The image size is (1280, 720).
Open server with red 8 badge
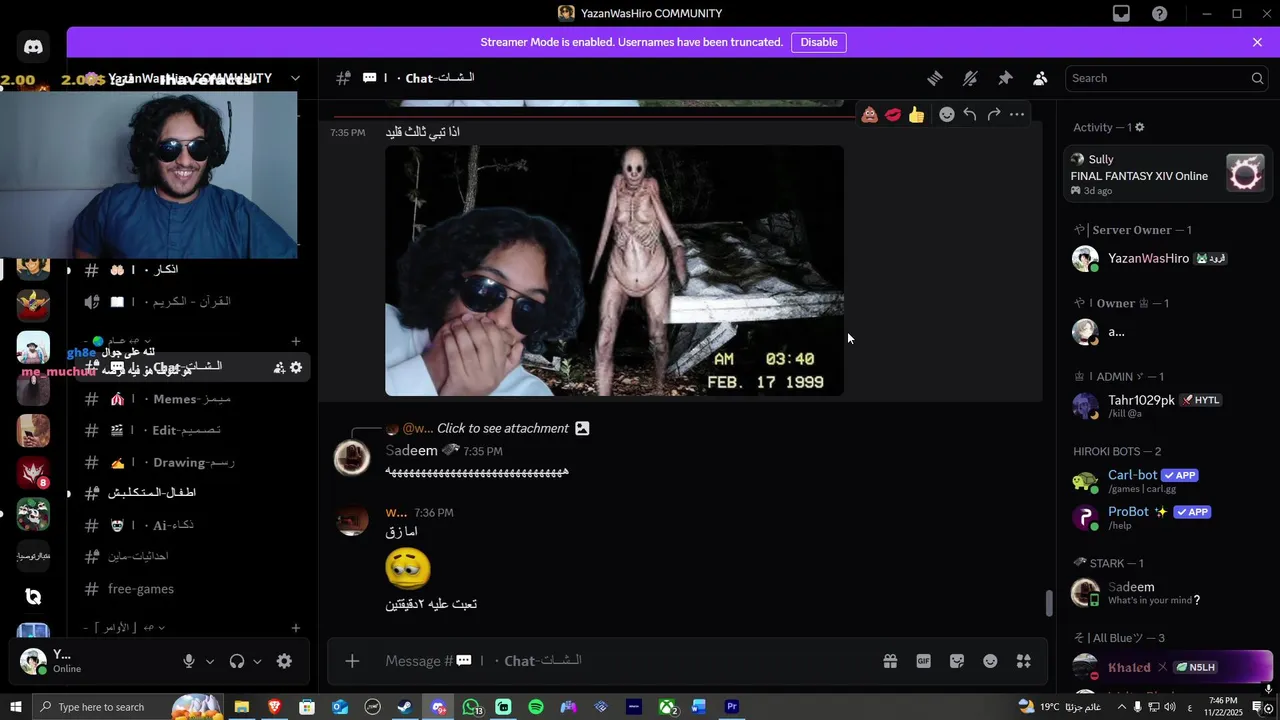(x=33, y=472)
